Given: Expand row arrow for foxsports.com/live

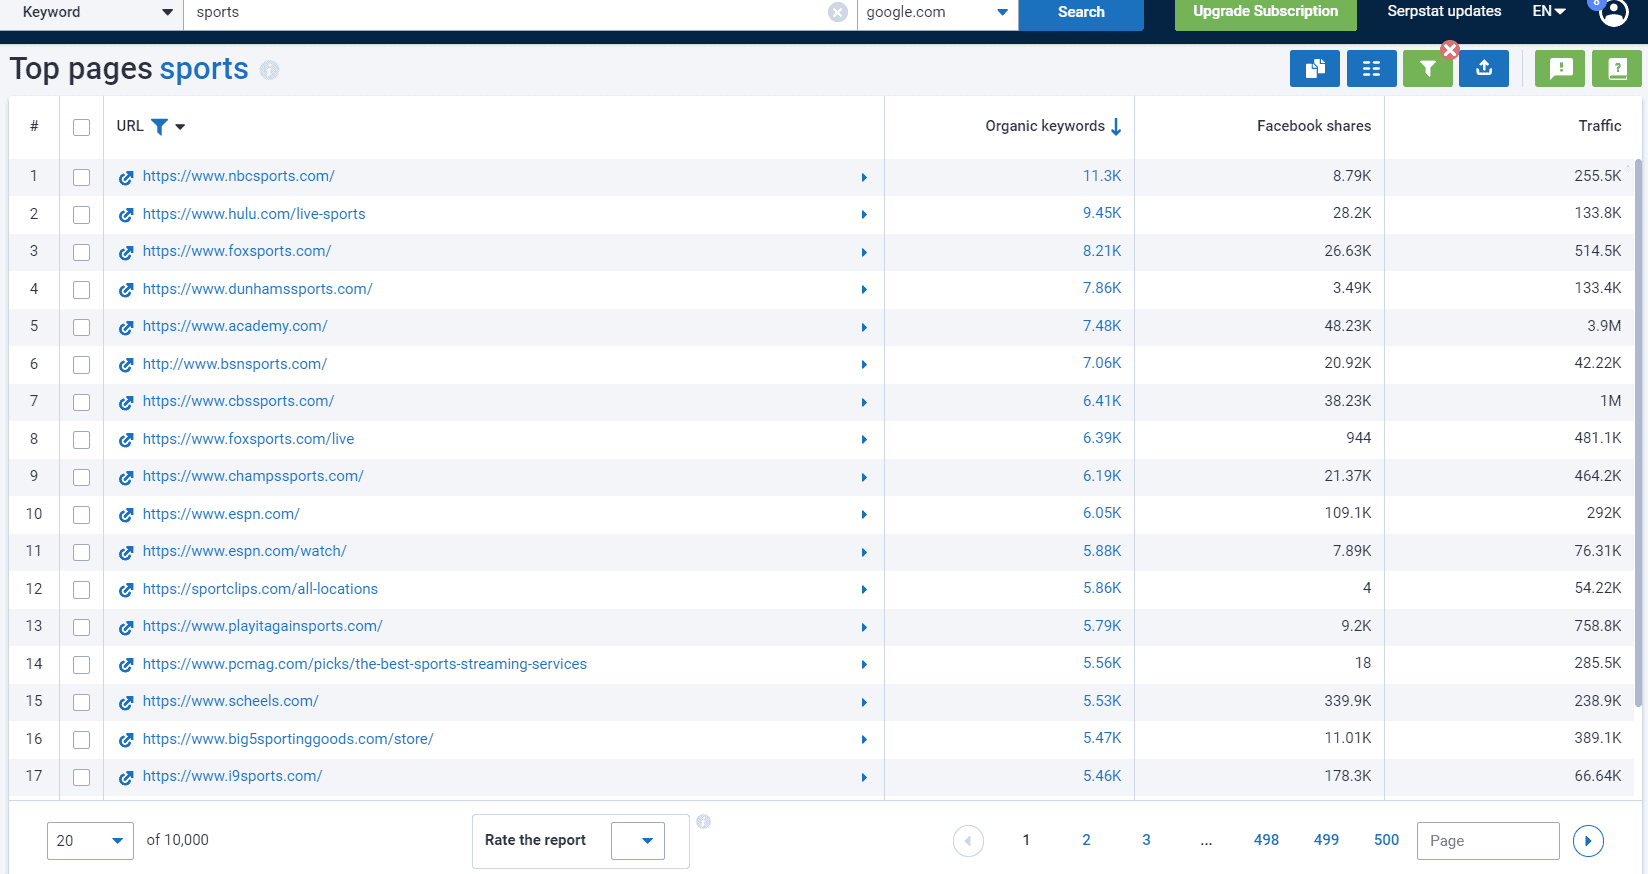Looking at the screenshot, I should [864, 440].
